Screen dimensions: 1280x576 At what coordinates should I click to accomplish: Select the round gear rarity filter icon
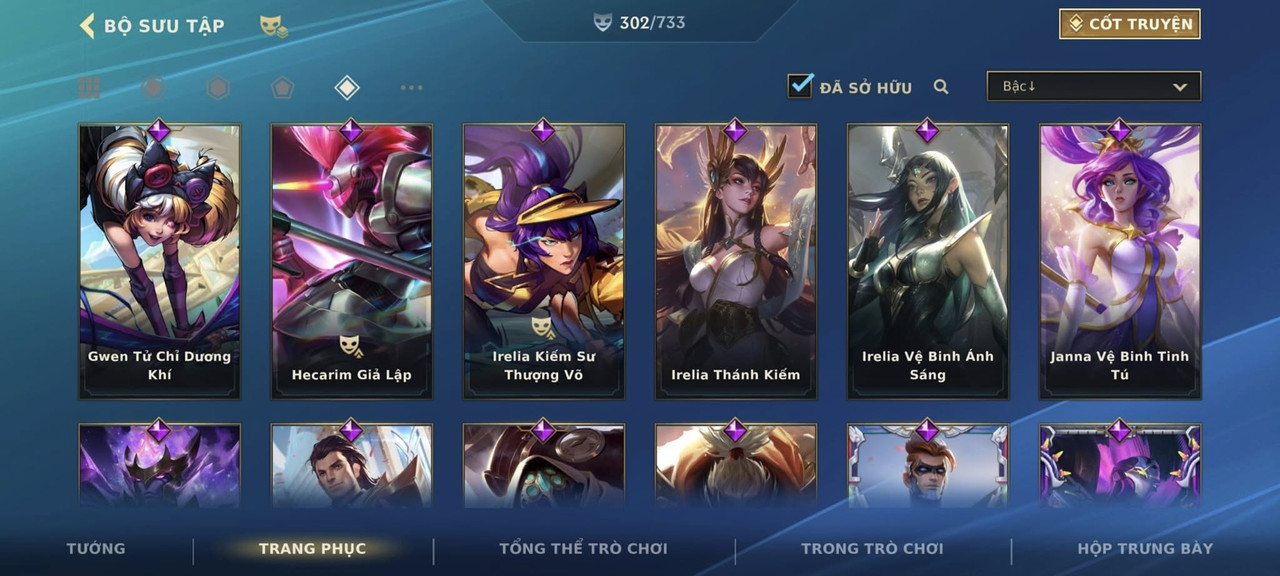[x=153, y=88]
